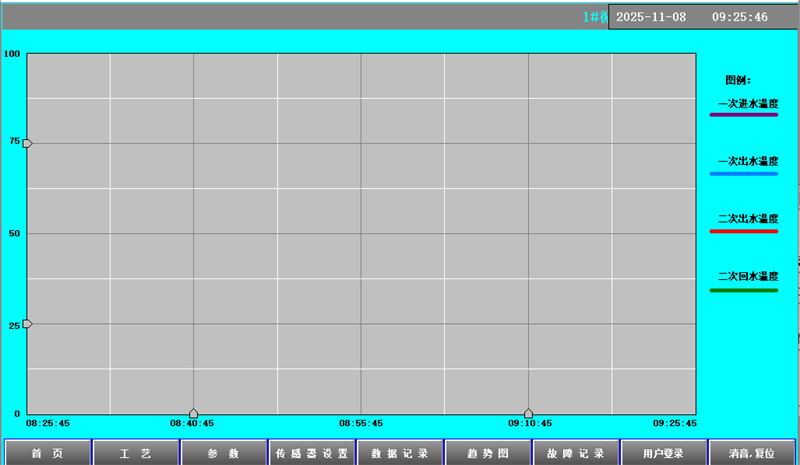The image size is (800, 465).
Task: Switch to 数据记录 data records
Action: [x=399, y=453]
